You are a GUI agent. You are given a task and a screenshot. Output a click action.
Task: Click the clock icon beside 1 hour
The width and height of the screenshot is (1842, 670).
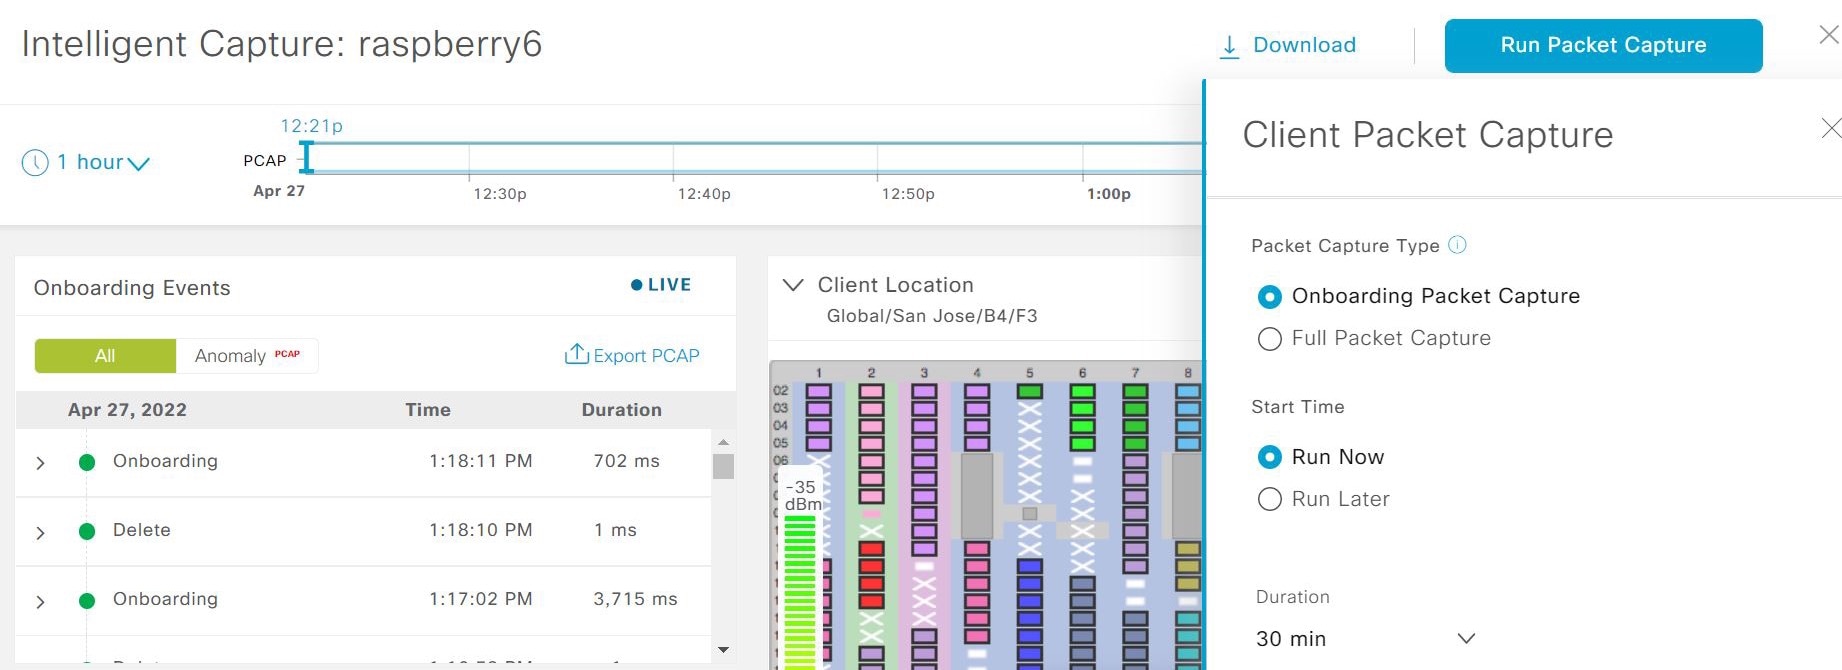pos(35,163)
